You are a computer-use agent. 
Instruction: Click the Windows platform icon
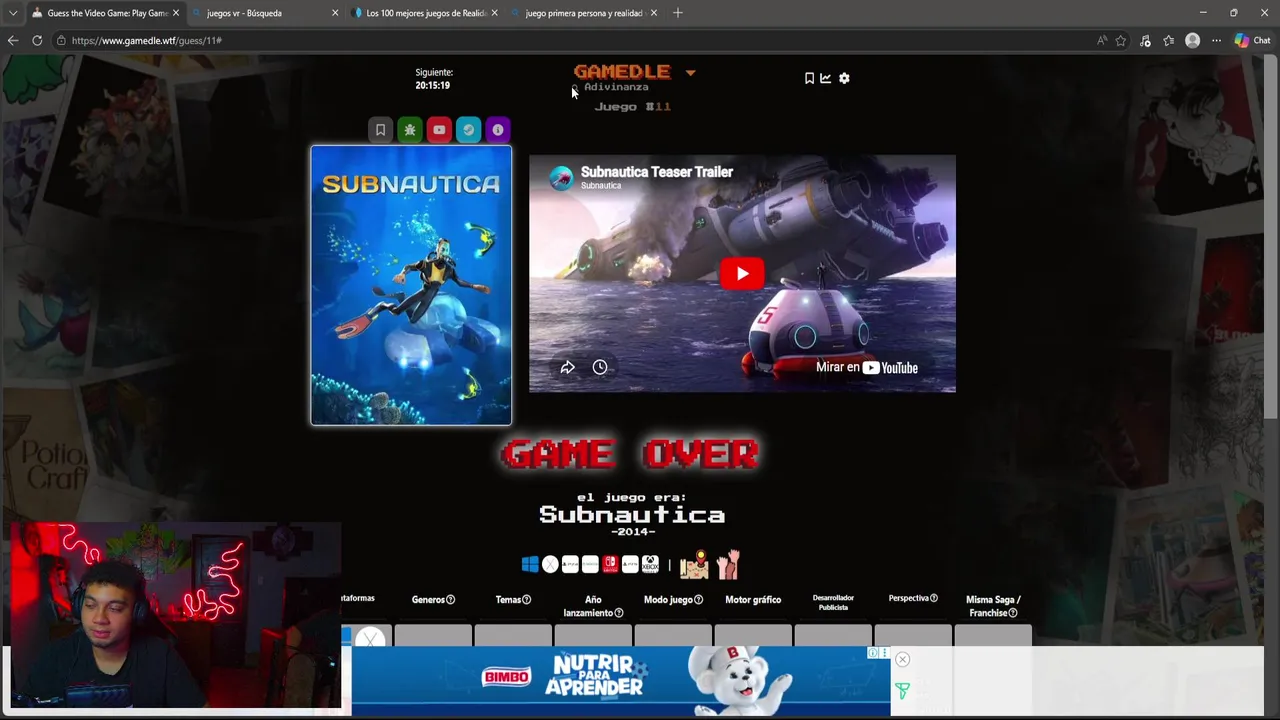[x=530, y=564]
